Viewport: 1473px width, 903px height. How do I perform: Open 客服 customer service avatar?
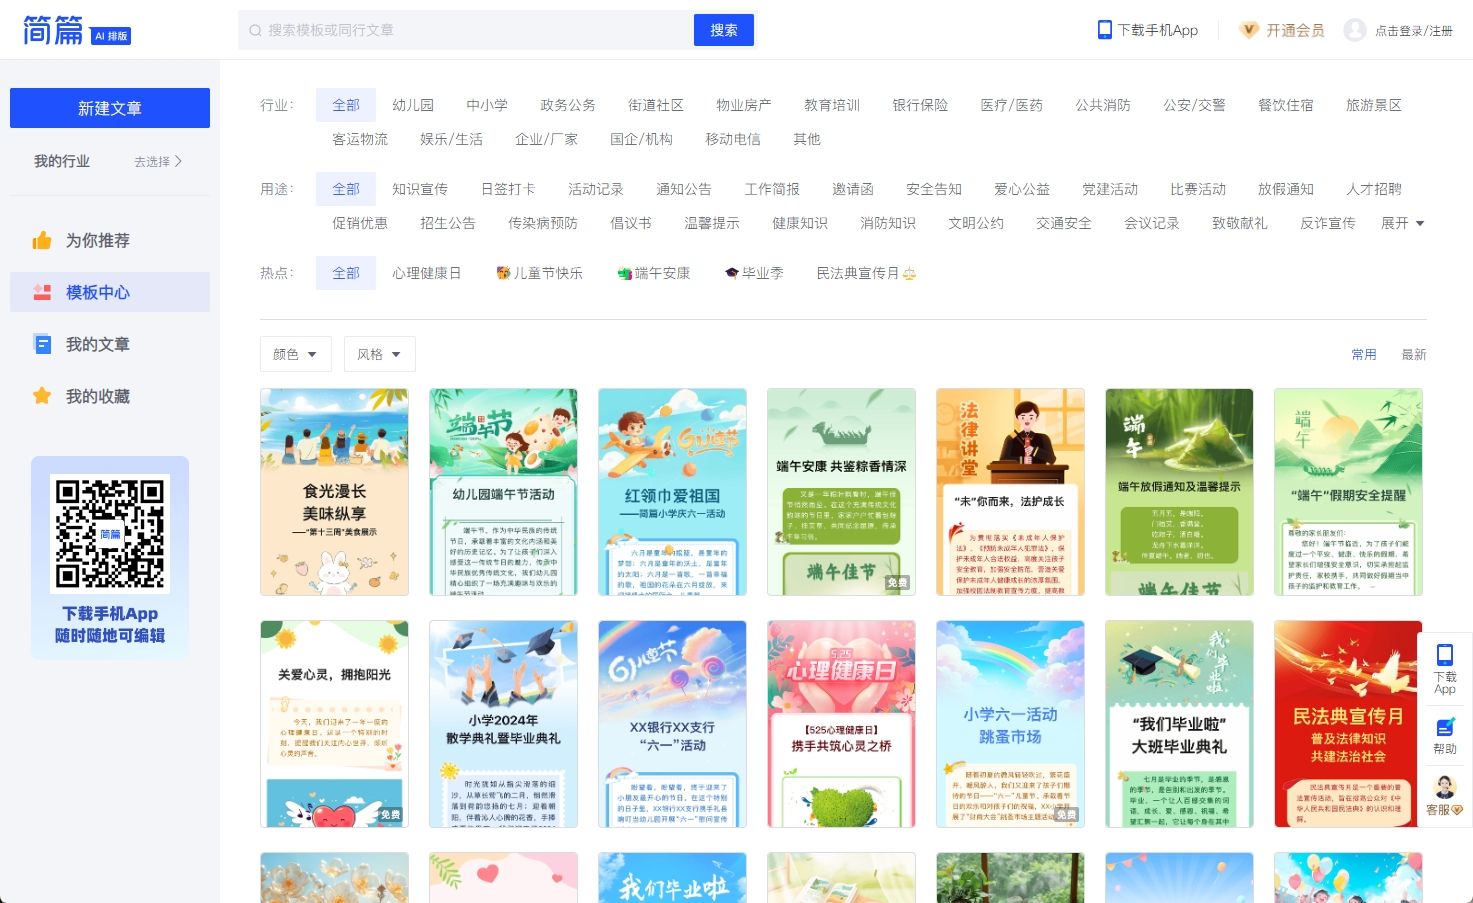(x=1444, y=787)
